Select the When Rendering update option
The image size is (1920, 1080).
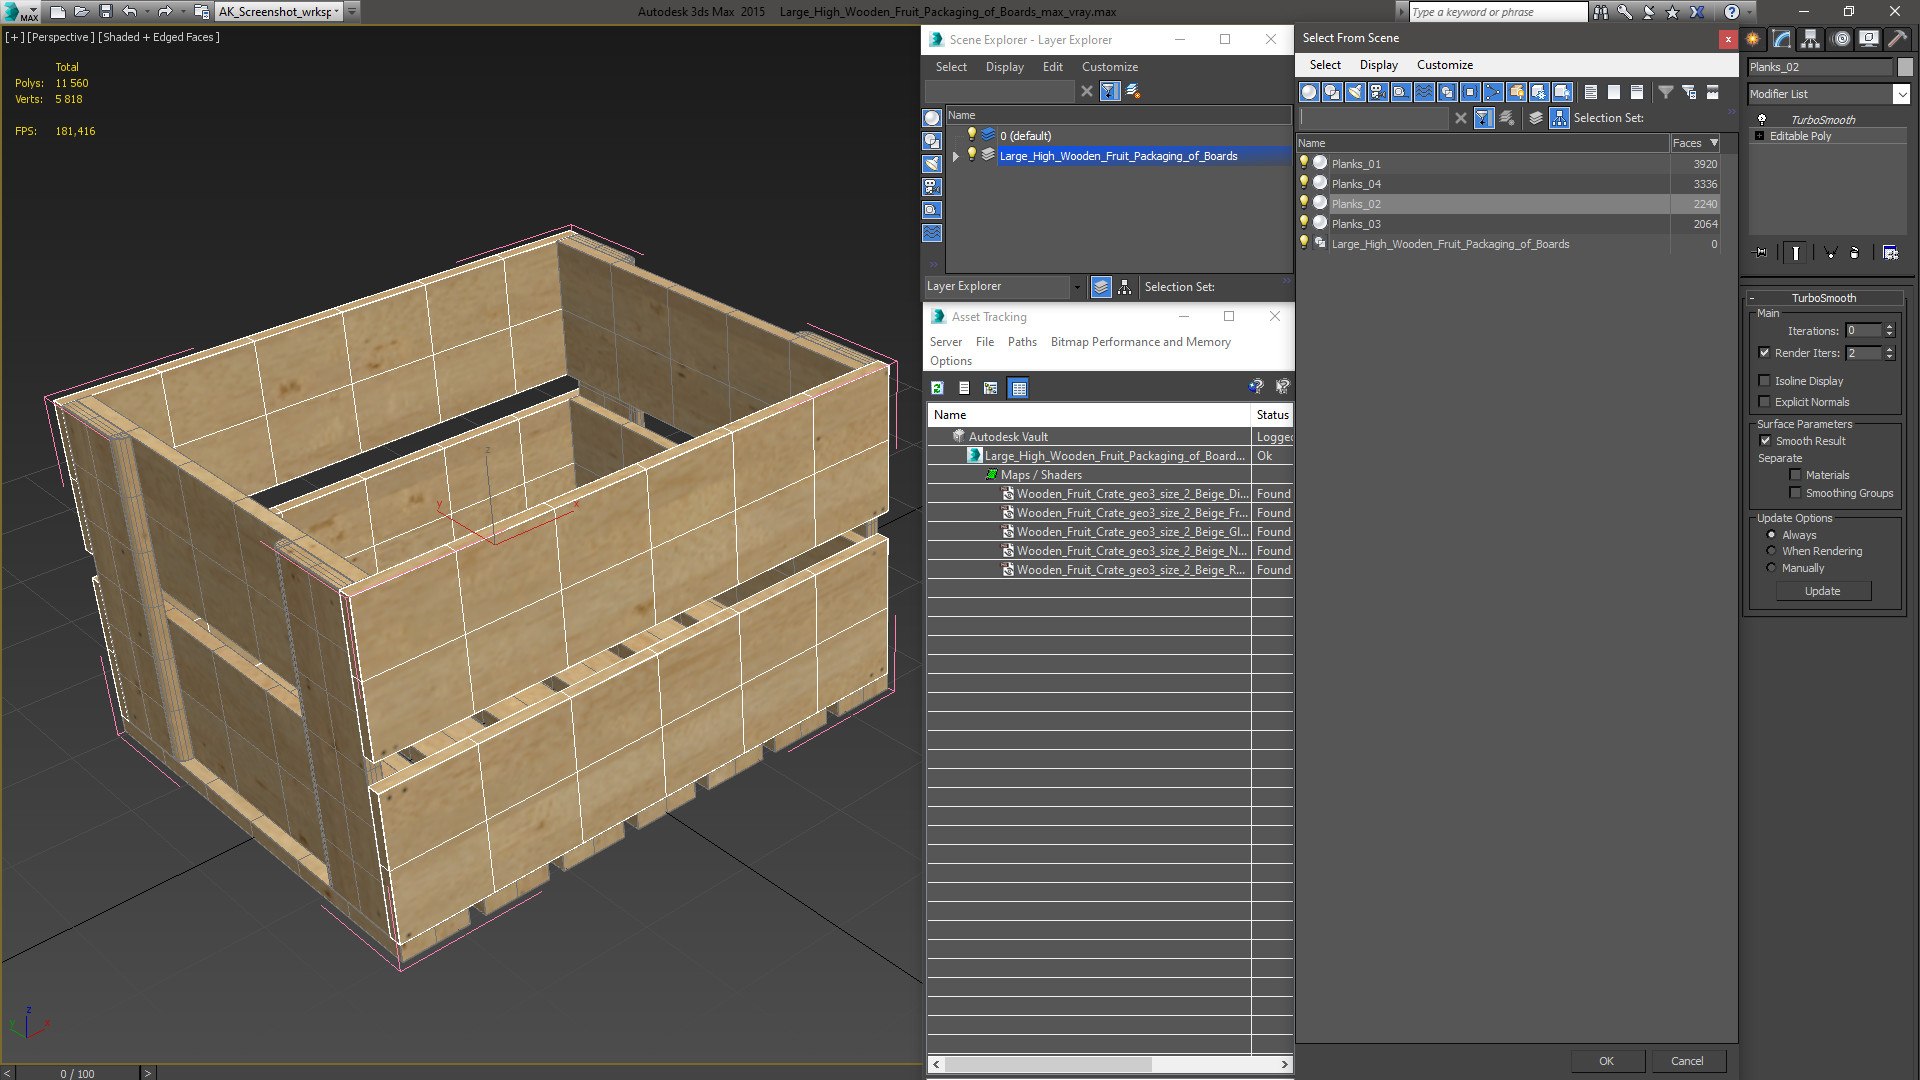[x=1771, y=551]
